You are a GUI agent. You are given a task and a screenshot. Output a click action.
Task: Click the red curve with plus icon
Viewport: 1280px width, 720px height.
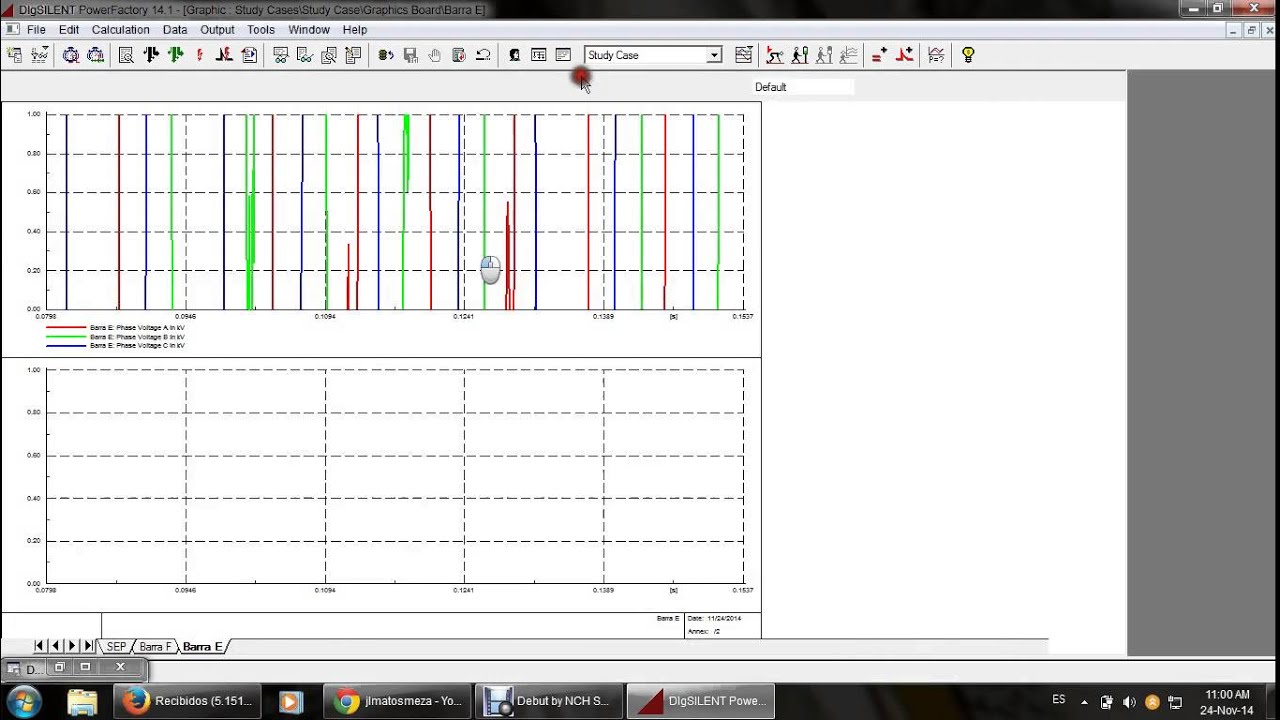(904, 55)
